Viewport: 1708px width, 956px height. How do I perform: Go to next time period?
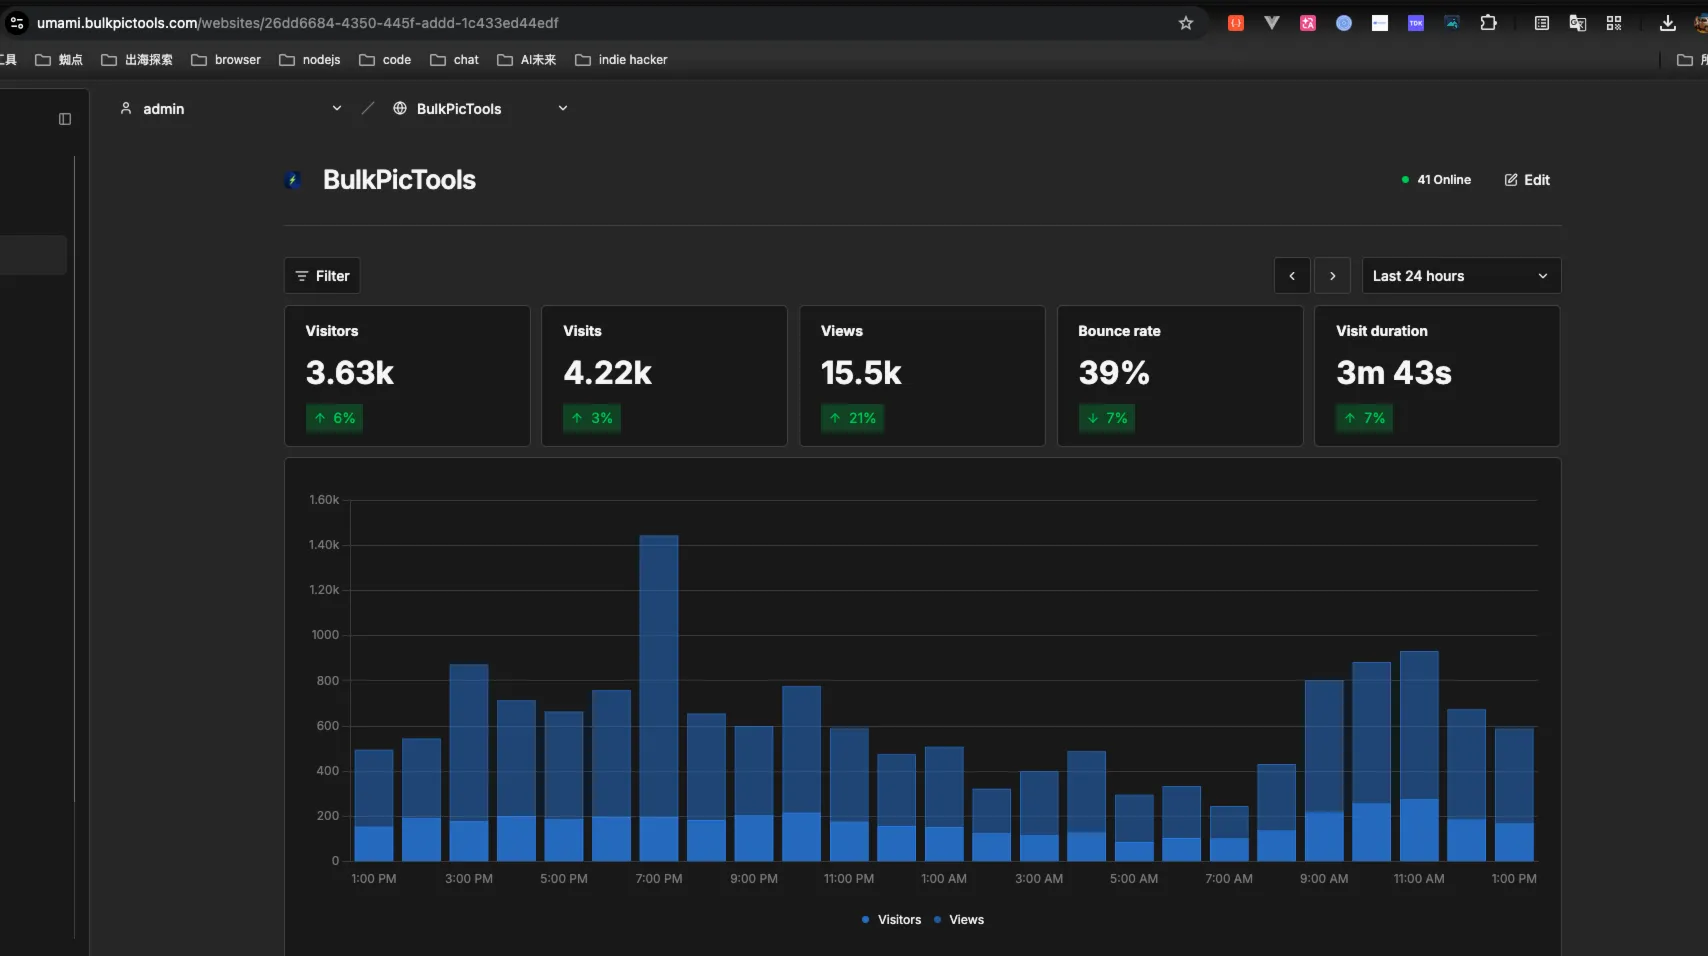click(1332, 276)
